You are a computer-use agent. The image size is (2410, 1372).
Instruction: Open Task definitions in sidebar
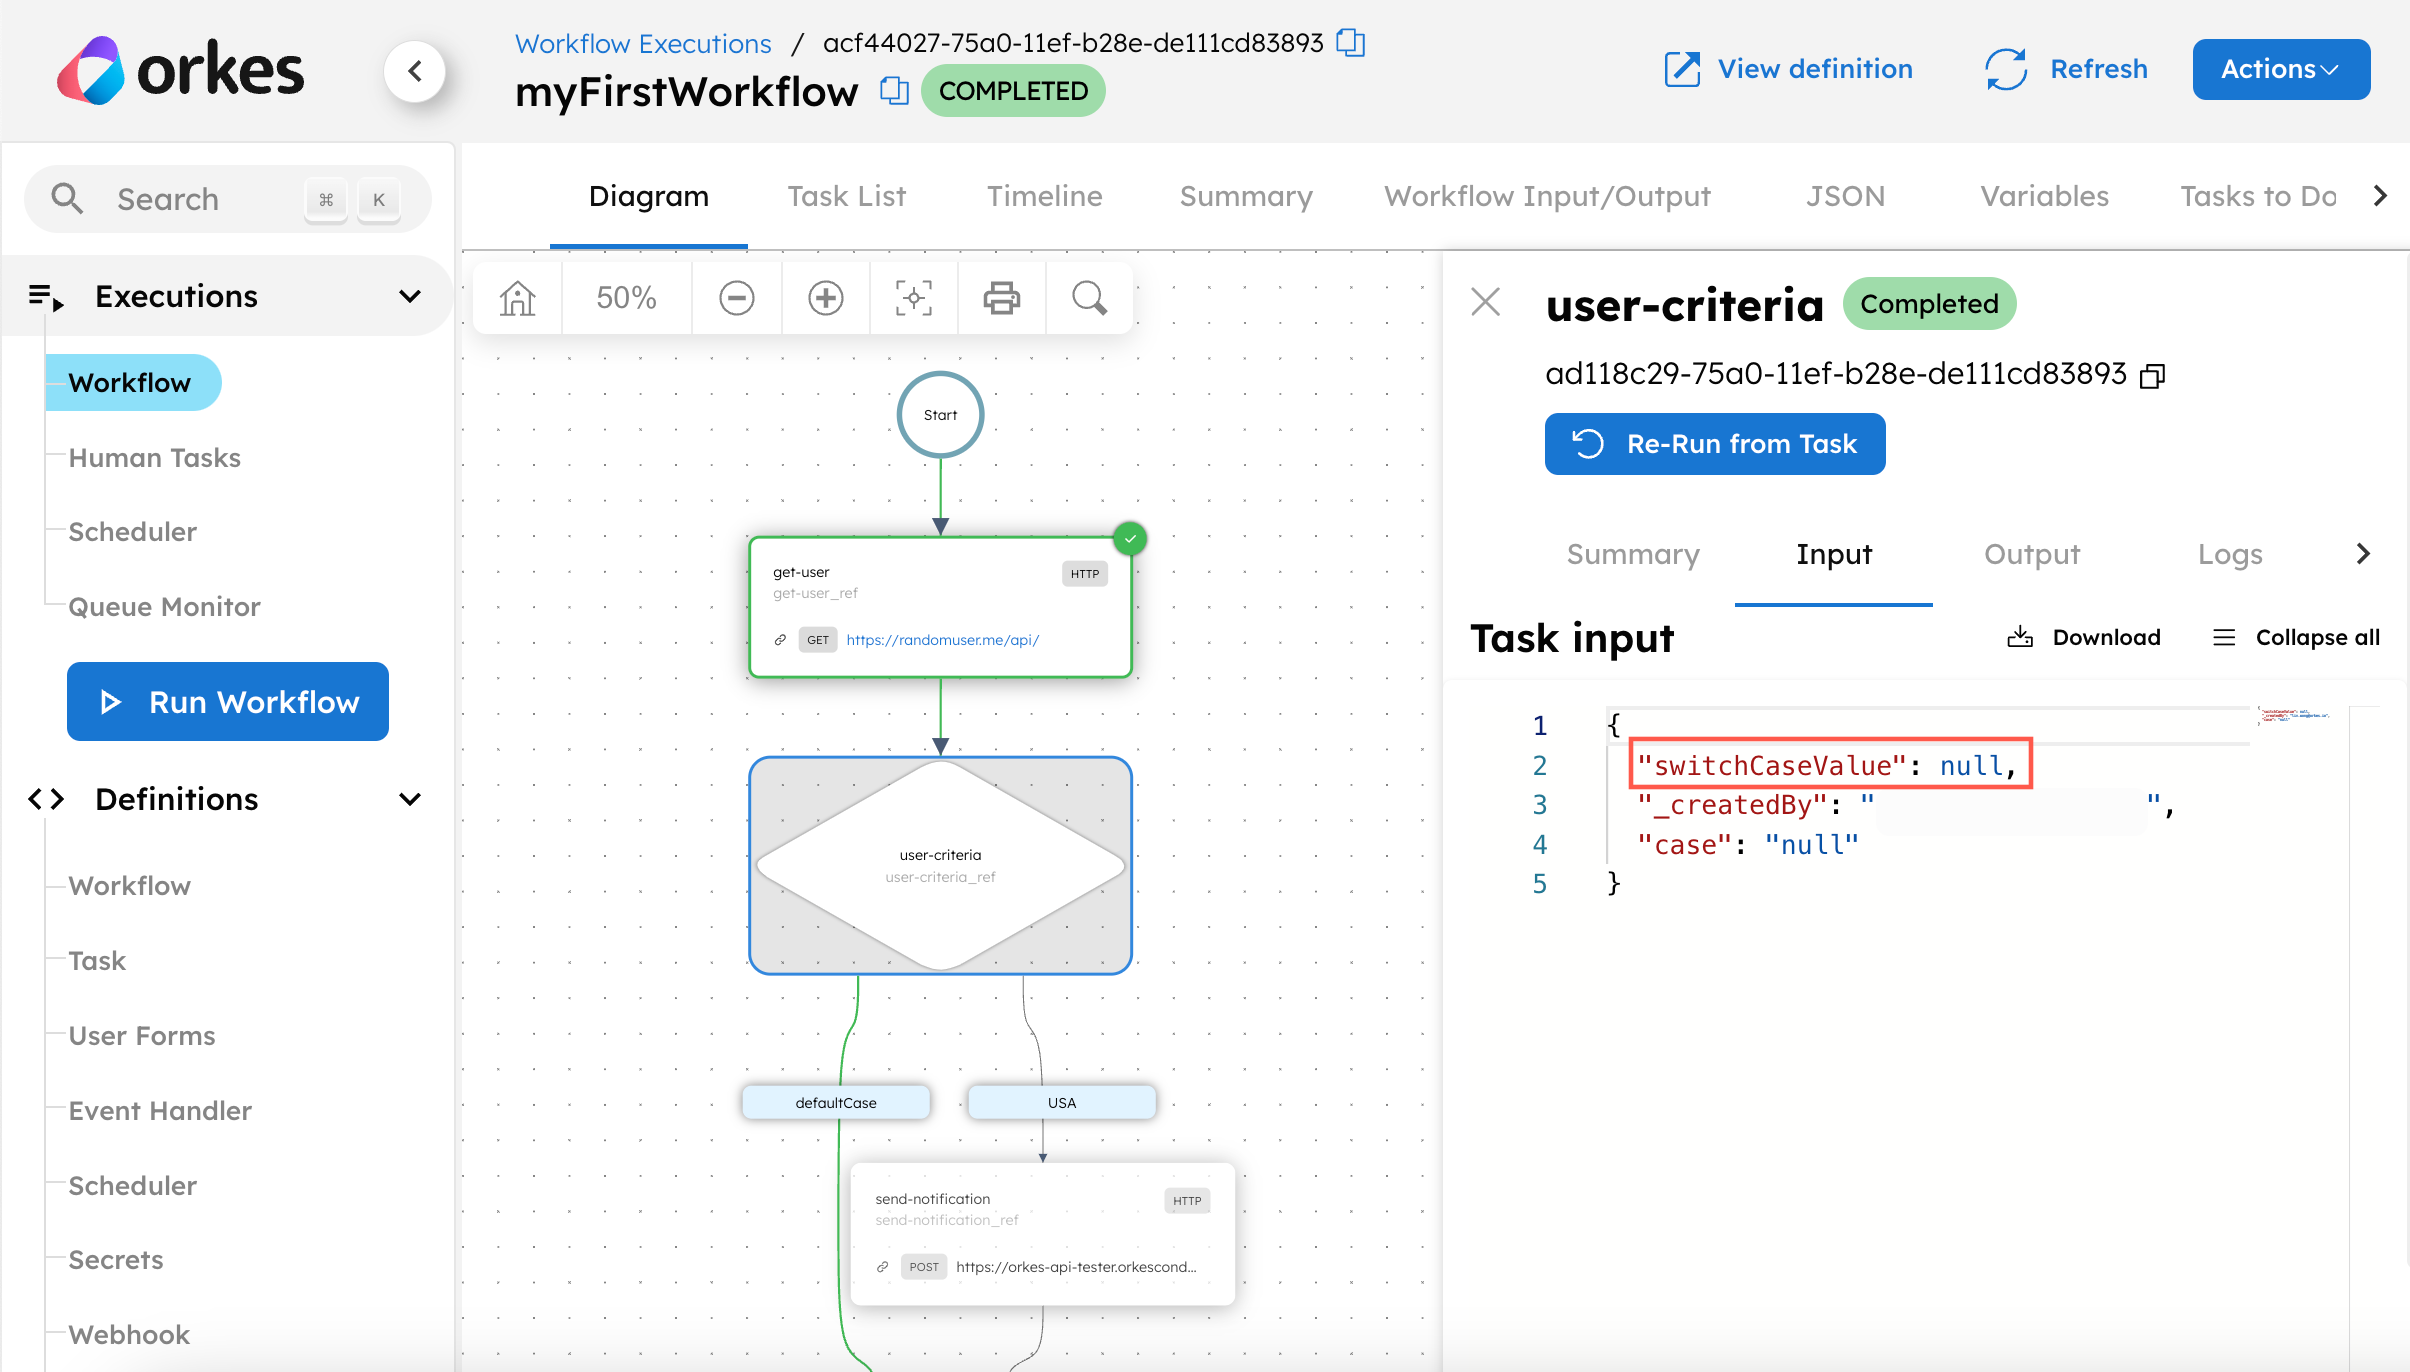(x=97, y=961)
